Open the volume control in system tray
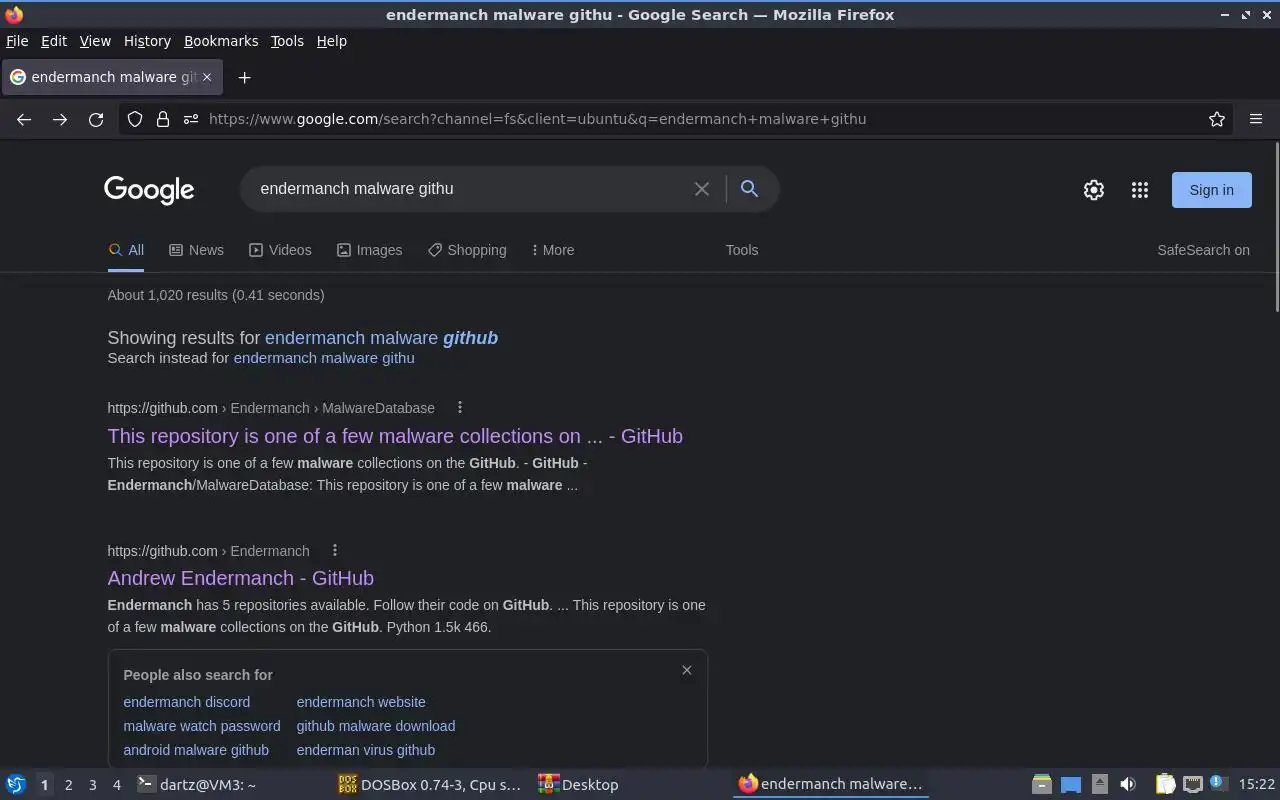1280x800 pixels. 1128,784
